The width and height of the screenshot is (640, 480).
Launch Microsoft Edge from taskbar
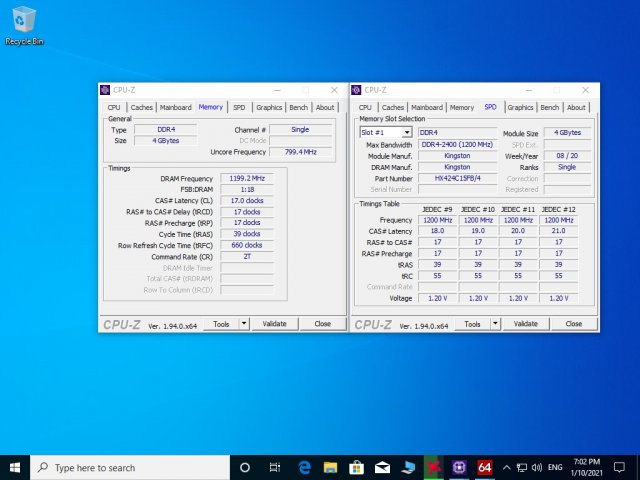pyautogui.click(x=304, y=468)
